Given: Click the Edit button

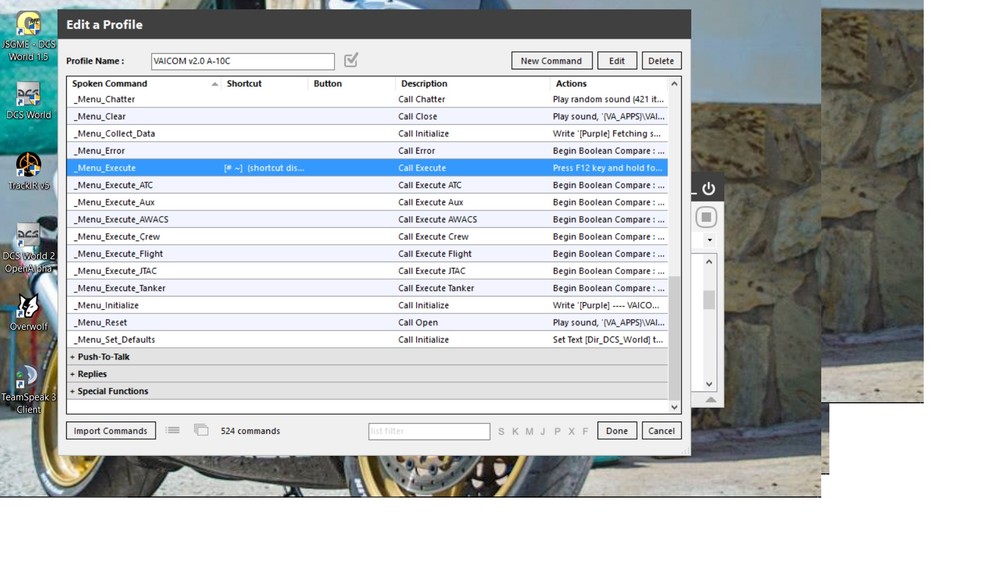Looking at the screenshot, I should click(x=617, y=61).
